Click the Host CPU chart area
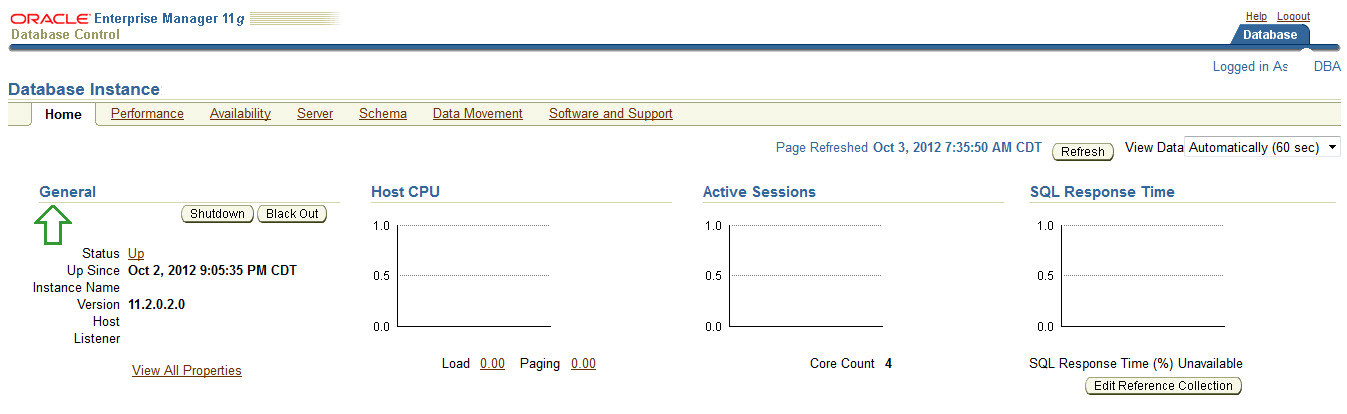The height and width of the screenshot is (414, 1347). 473,276
